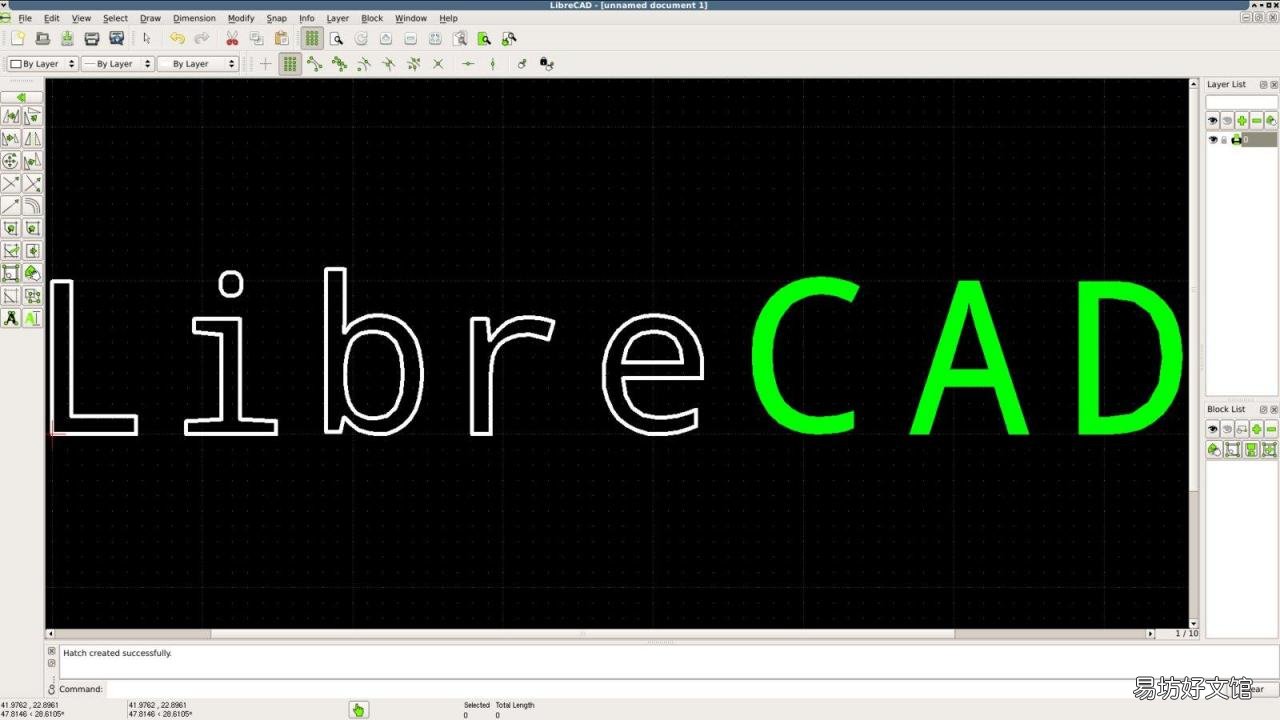Go back with the green arrow button
Image resolution: width=1280 pixels, height=720 pixels.
click(21, 97)
